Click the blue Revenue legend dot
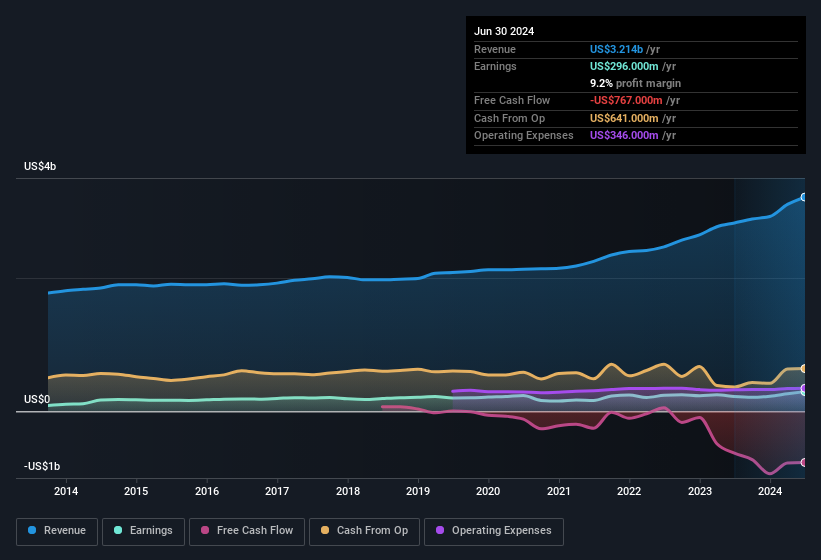 coord(32,531)
